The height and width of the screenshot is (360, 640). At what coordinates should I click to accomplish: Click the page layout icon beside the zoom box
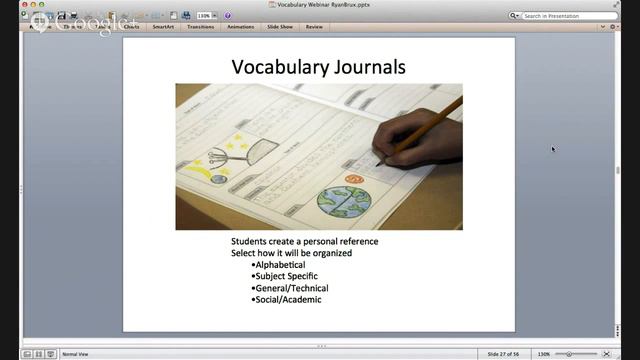[x=173, y=16]
